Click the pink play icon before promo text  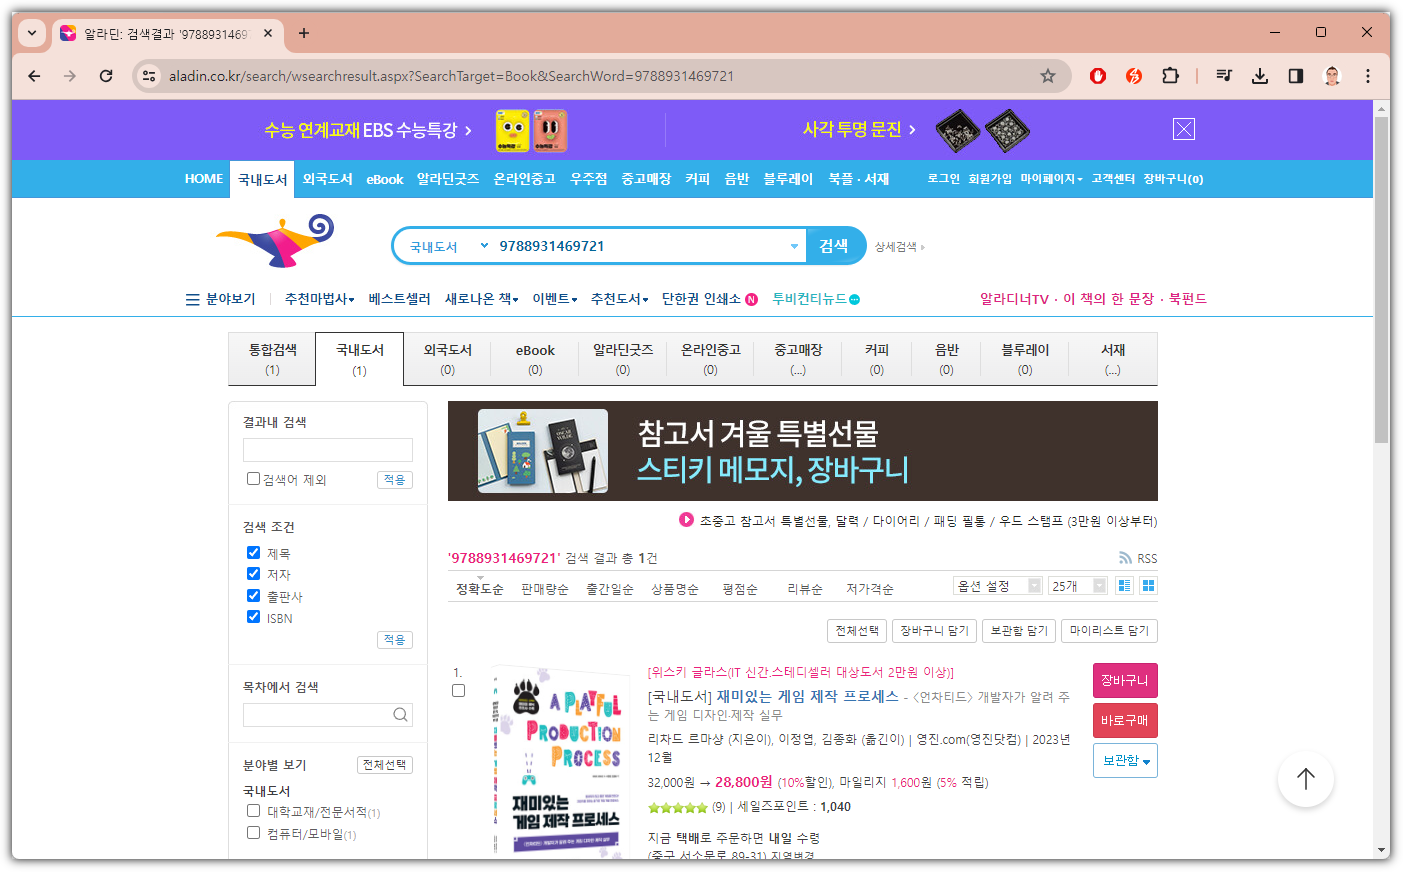686,520
